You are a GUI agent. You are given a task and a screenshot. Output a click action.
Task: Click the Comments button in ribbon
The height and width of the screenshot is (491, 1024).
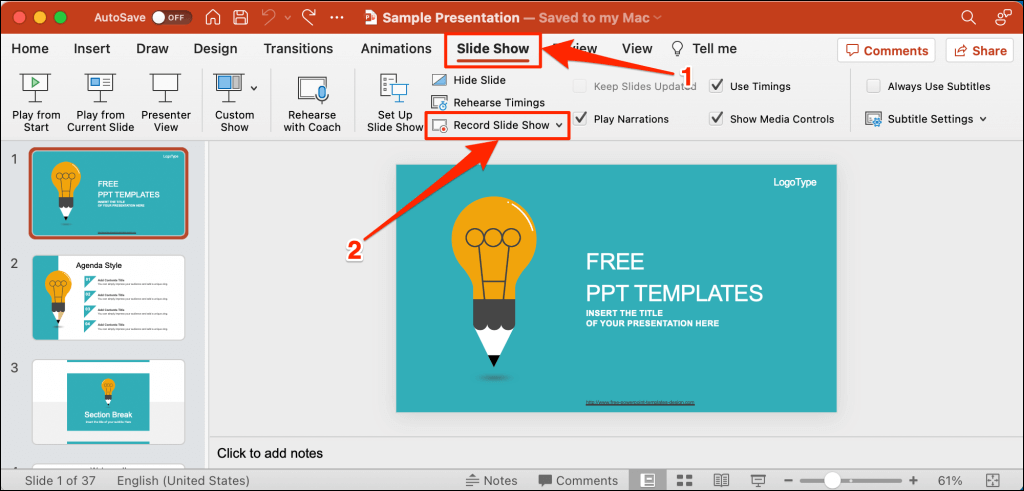click(886, 50)
